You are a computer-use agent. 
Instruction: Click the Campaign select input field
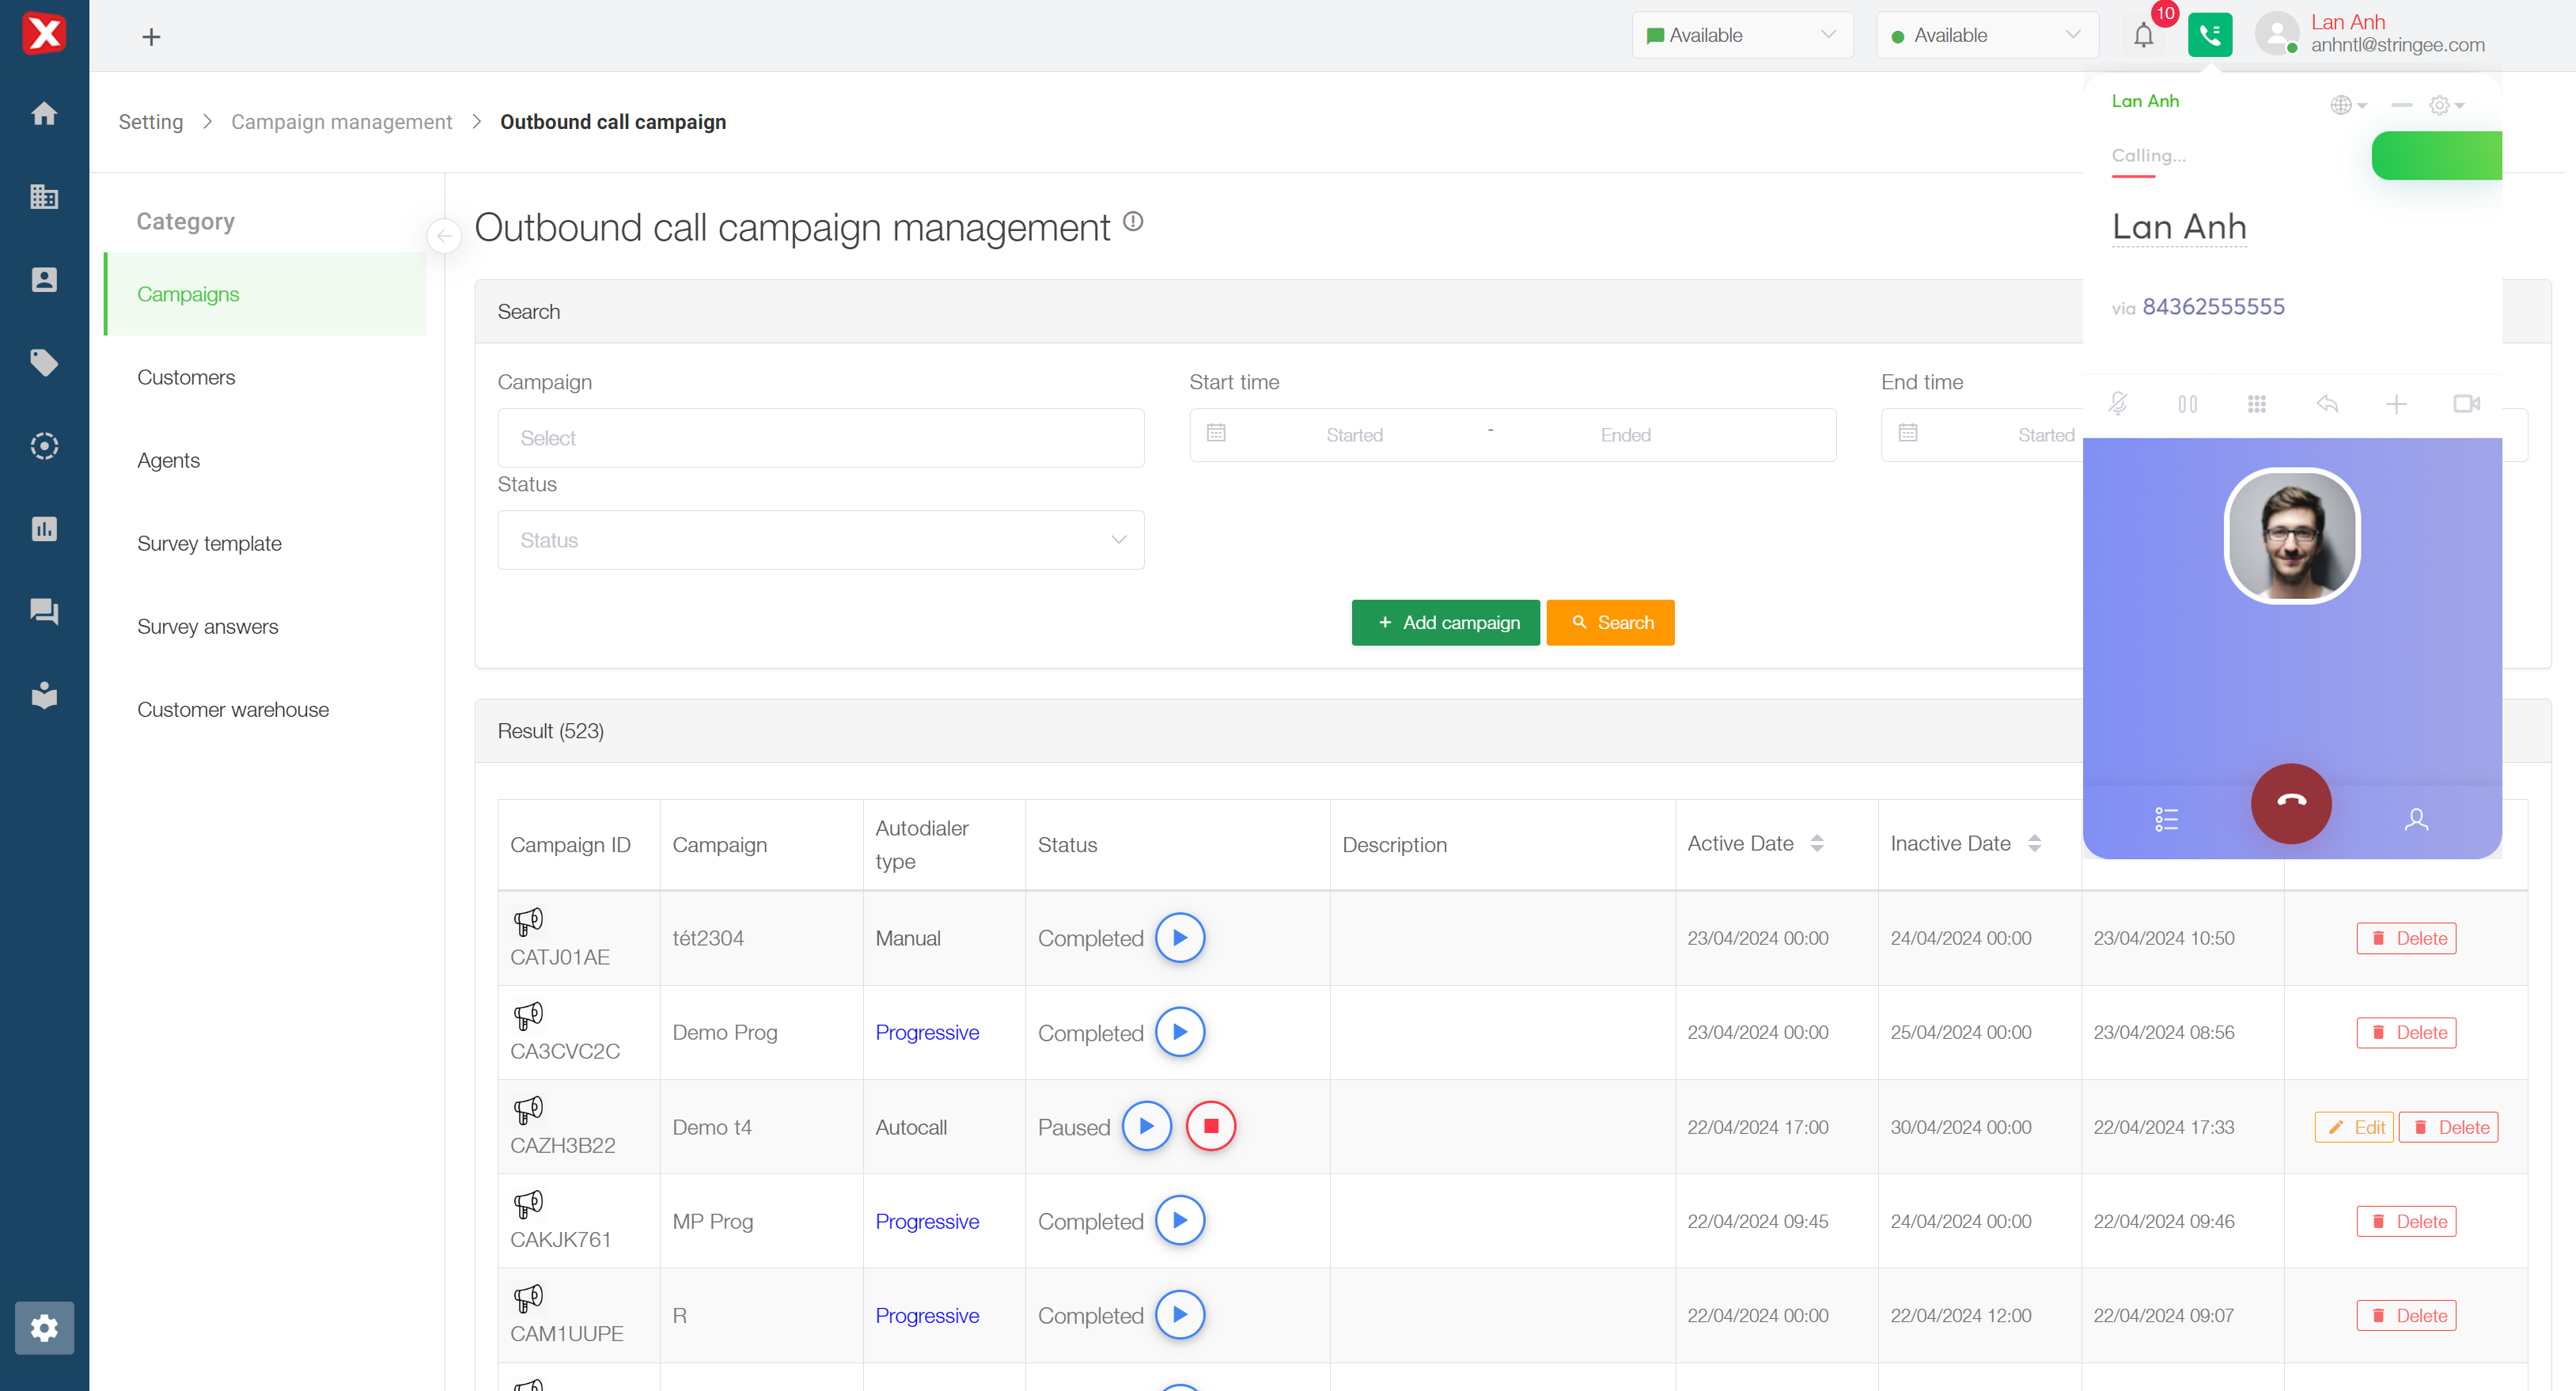(x=820, y=438)
